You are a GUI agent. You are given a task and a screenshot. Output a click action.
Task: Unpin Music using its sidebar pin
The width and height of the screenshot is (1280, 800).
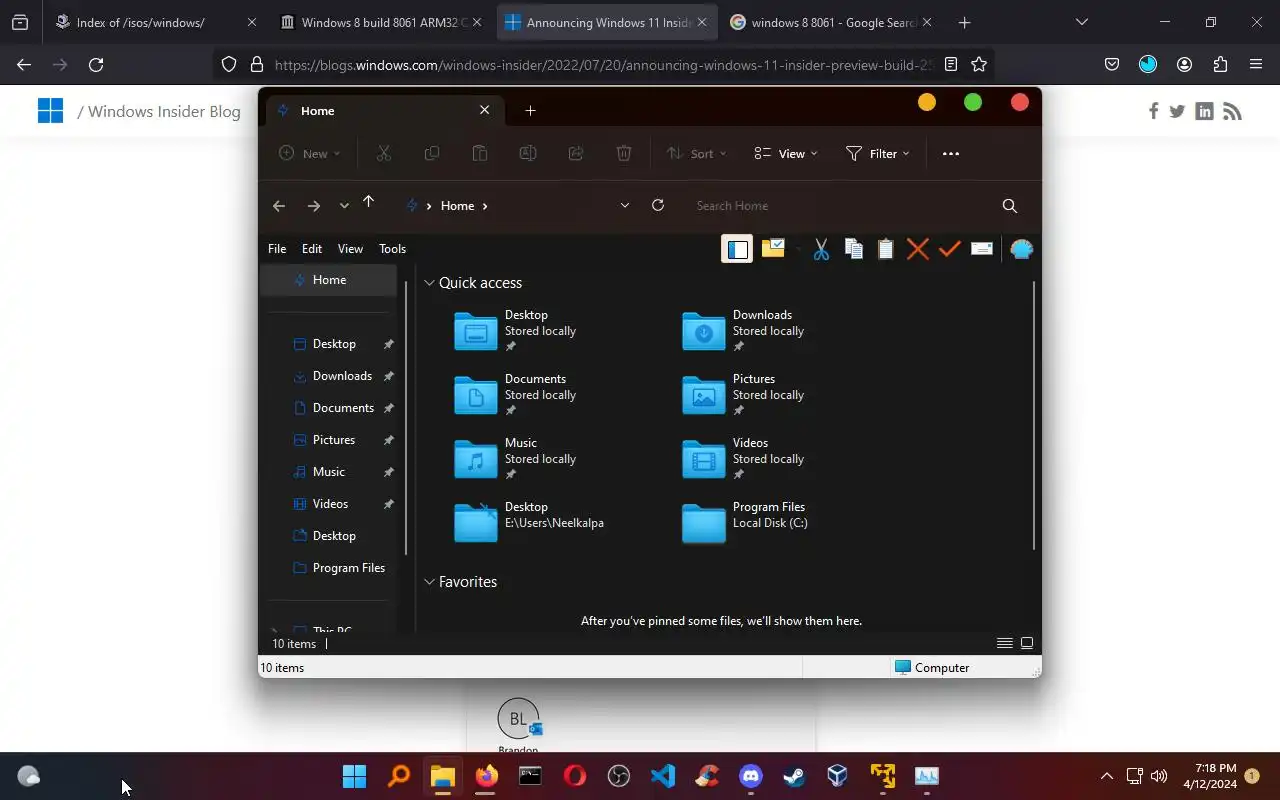[389, 472]
